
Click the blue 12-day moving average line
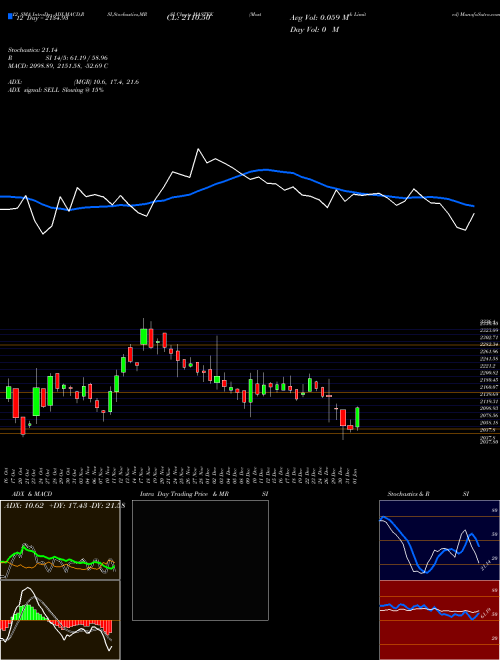click(265, 170)
